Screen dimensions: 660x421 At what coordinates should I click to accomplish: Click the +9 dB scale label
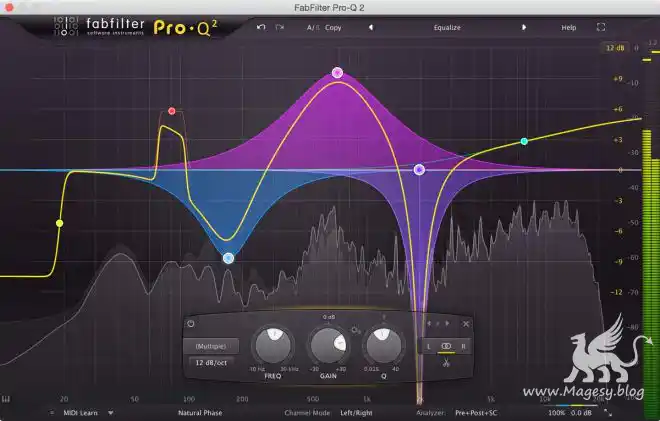618,79
